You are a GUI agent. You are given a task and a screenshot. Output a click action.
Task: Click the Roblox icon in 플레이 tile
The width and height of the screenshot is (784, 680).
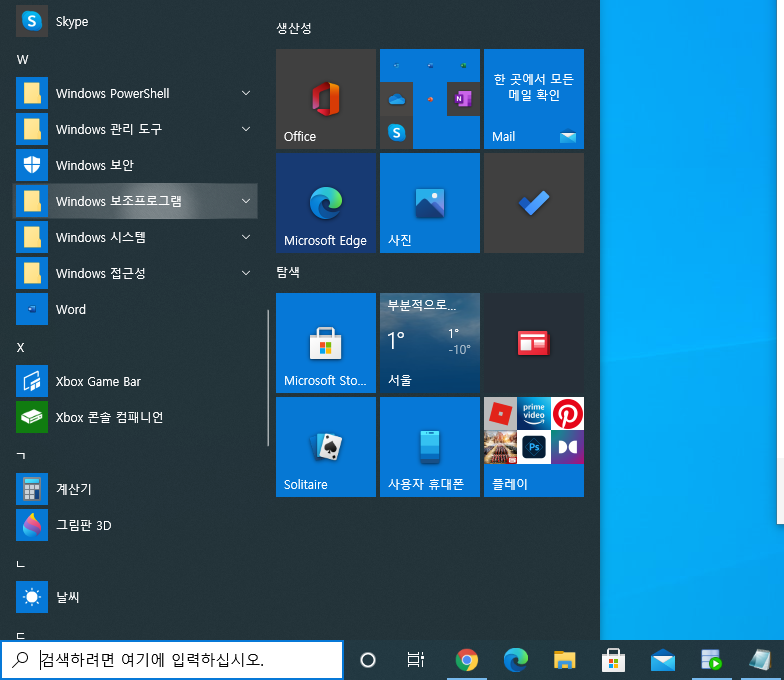tap(500, 414)
